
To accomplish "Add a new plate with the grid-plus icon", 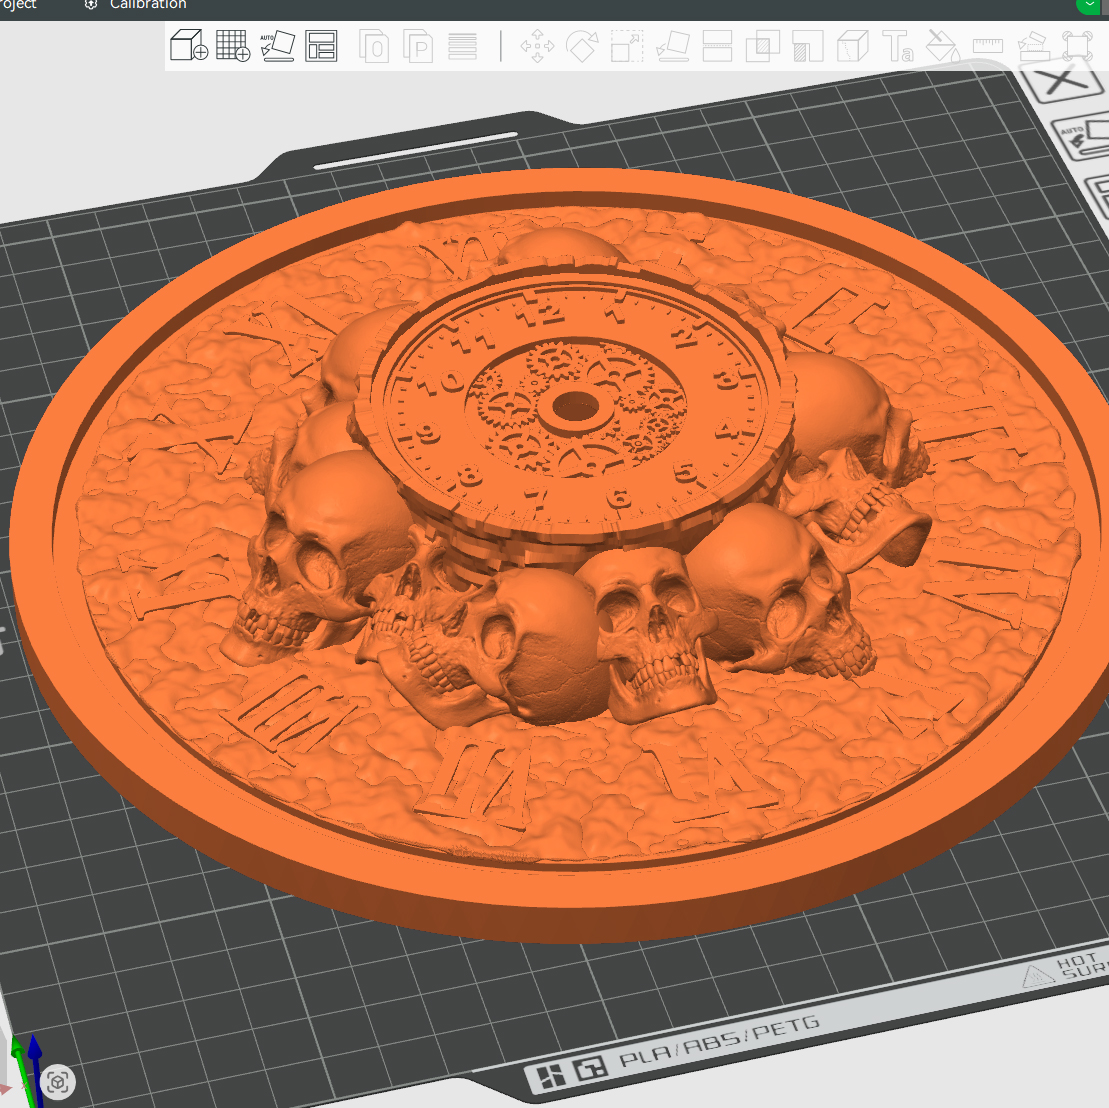I will click(x=233, y=45).
